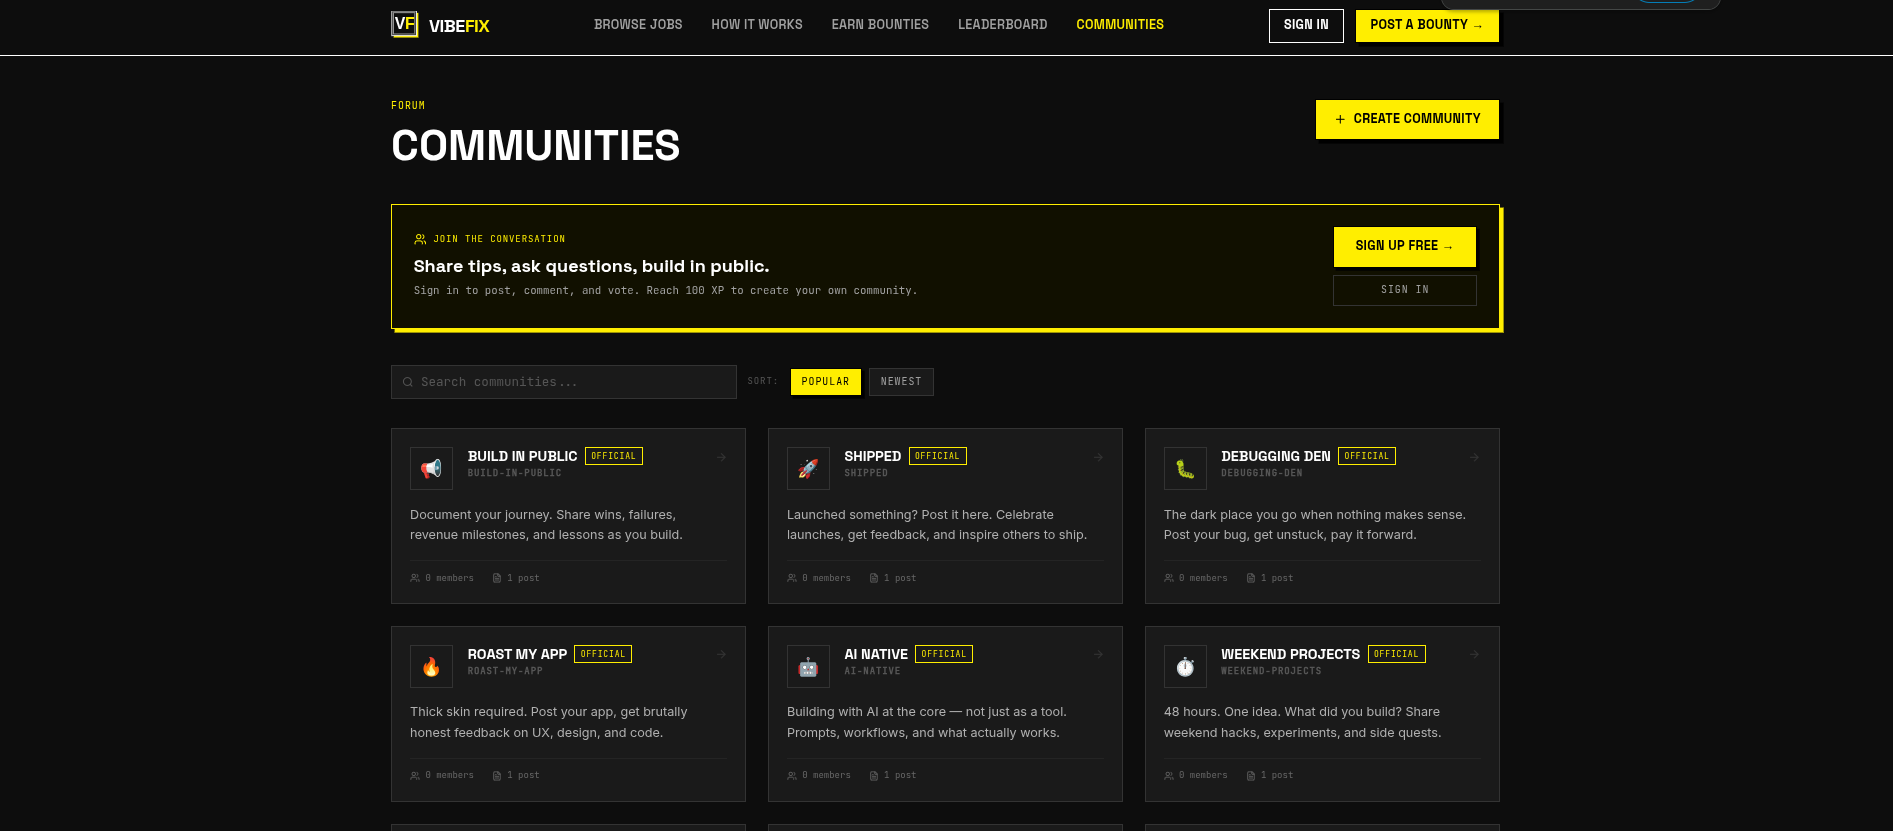Click the 'FORUM' label above Communities
The image size is (1893, 831).
[x=408, y=105]
